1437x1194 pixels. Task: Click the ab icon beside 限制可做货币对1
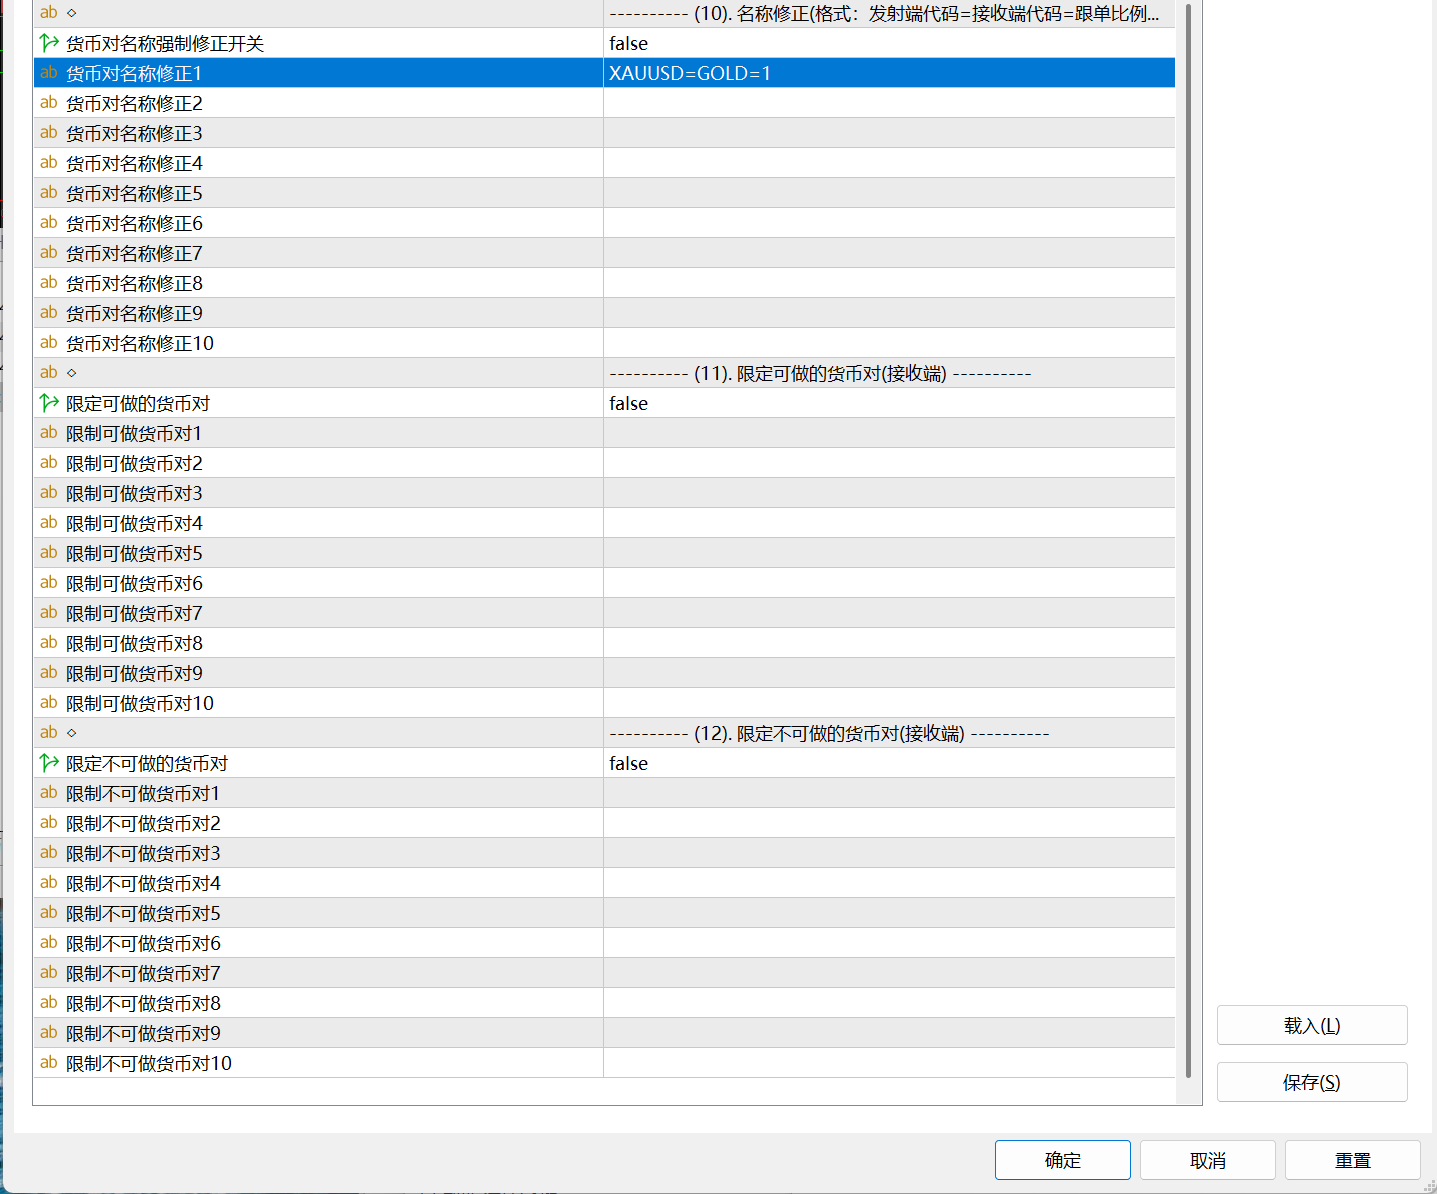pyautogui.click(x=49, y=433)
